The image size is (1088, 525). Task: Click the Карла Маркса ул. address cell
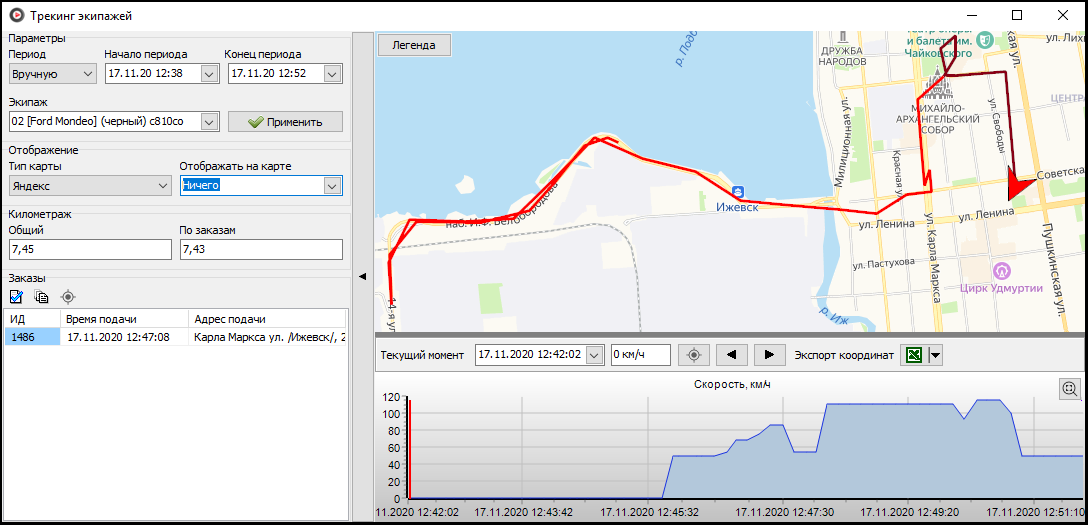tap(269, 337)
